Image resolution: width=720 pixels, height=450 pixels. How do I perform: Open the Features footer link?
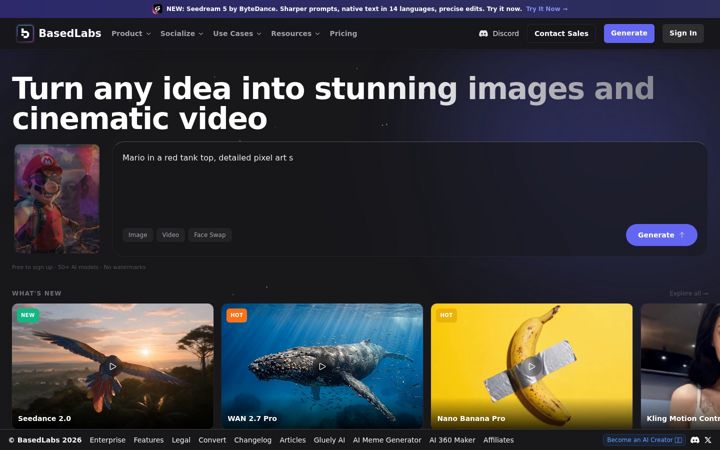pos(148,440)
